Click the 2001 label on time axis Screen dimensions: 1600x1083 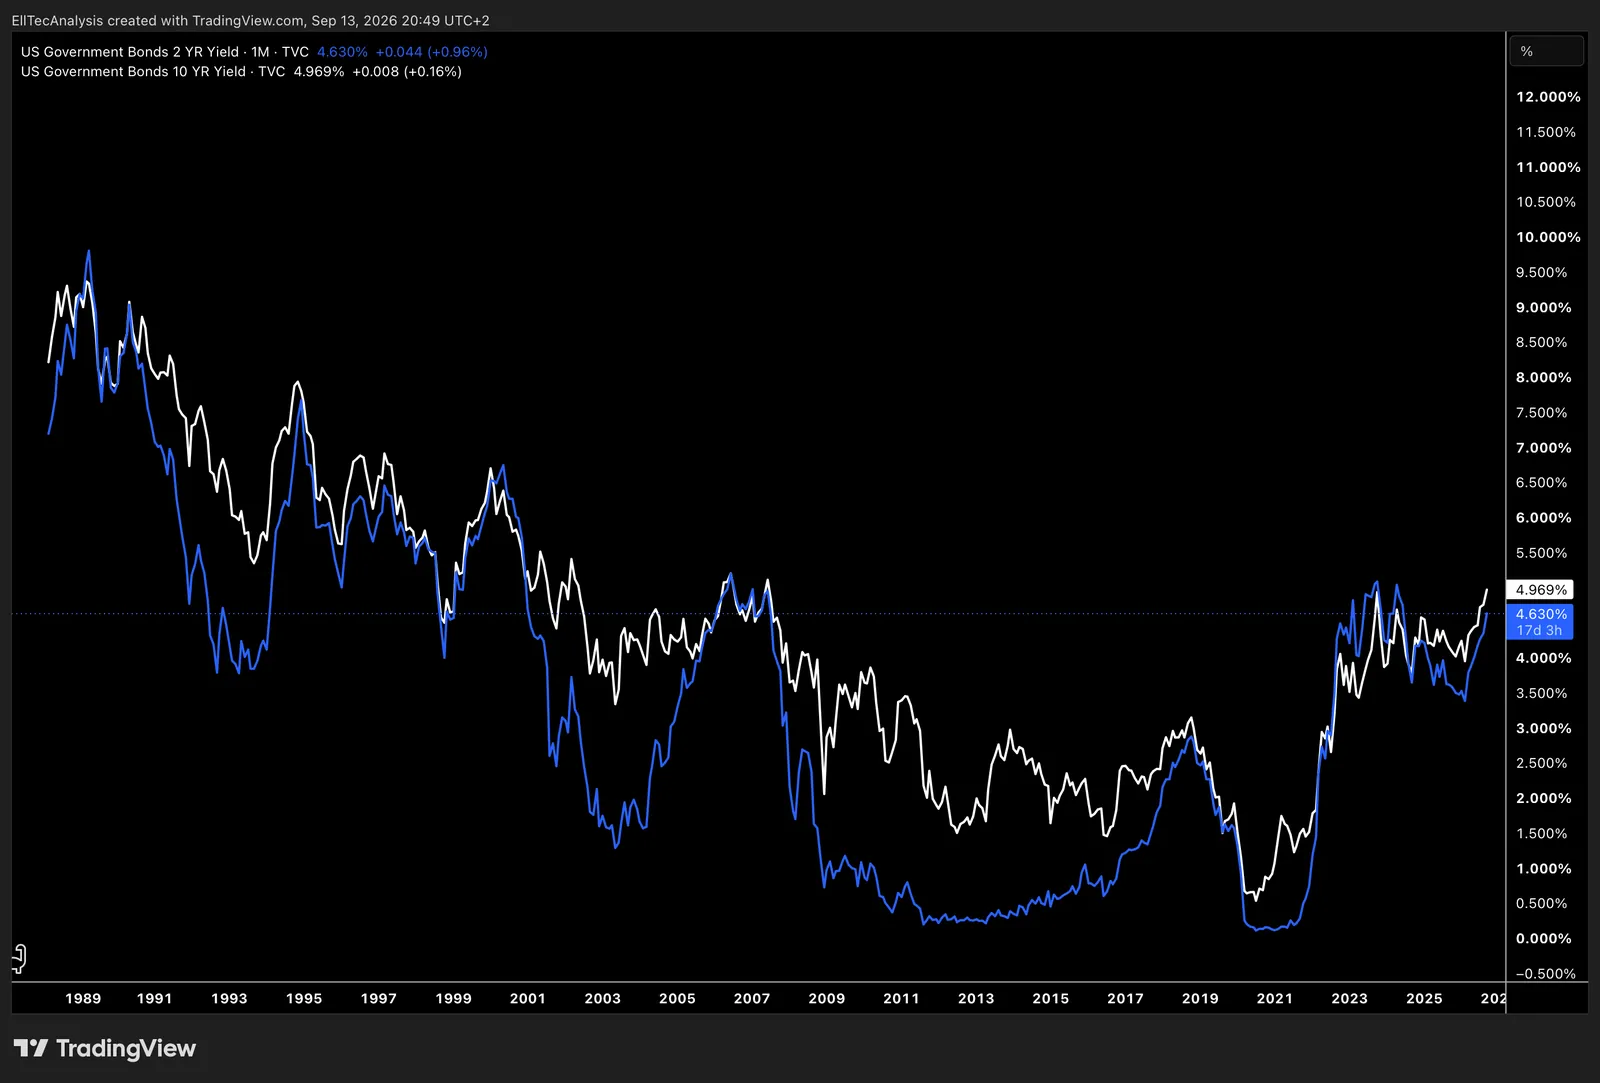pyautogui.click(x=528, y=998)
